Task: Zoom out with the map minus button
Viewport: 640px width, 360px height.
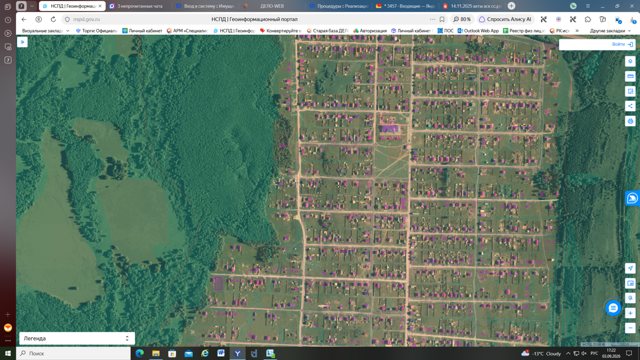Action: (630, 328)
